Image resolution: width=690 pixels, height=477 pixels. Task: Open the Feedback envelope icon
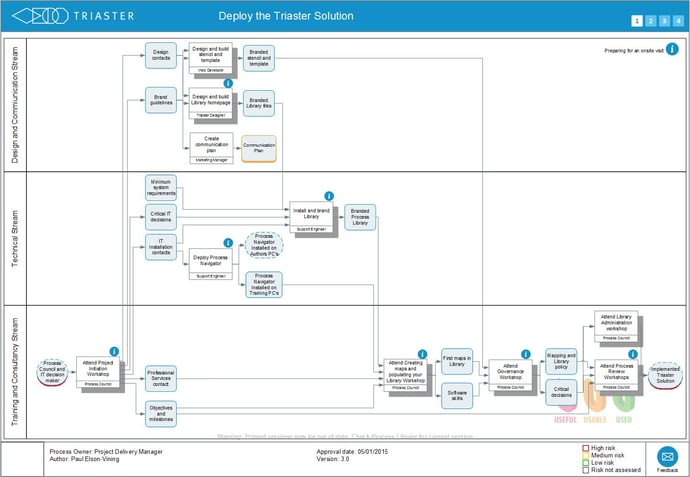pos(667,457)
